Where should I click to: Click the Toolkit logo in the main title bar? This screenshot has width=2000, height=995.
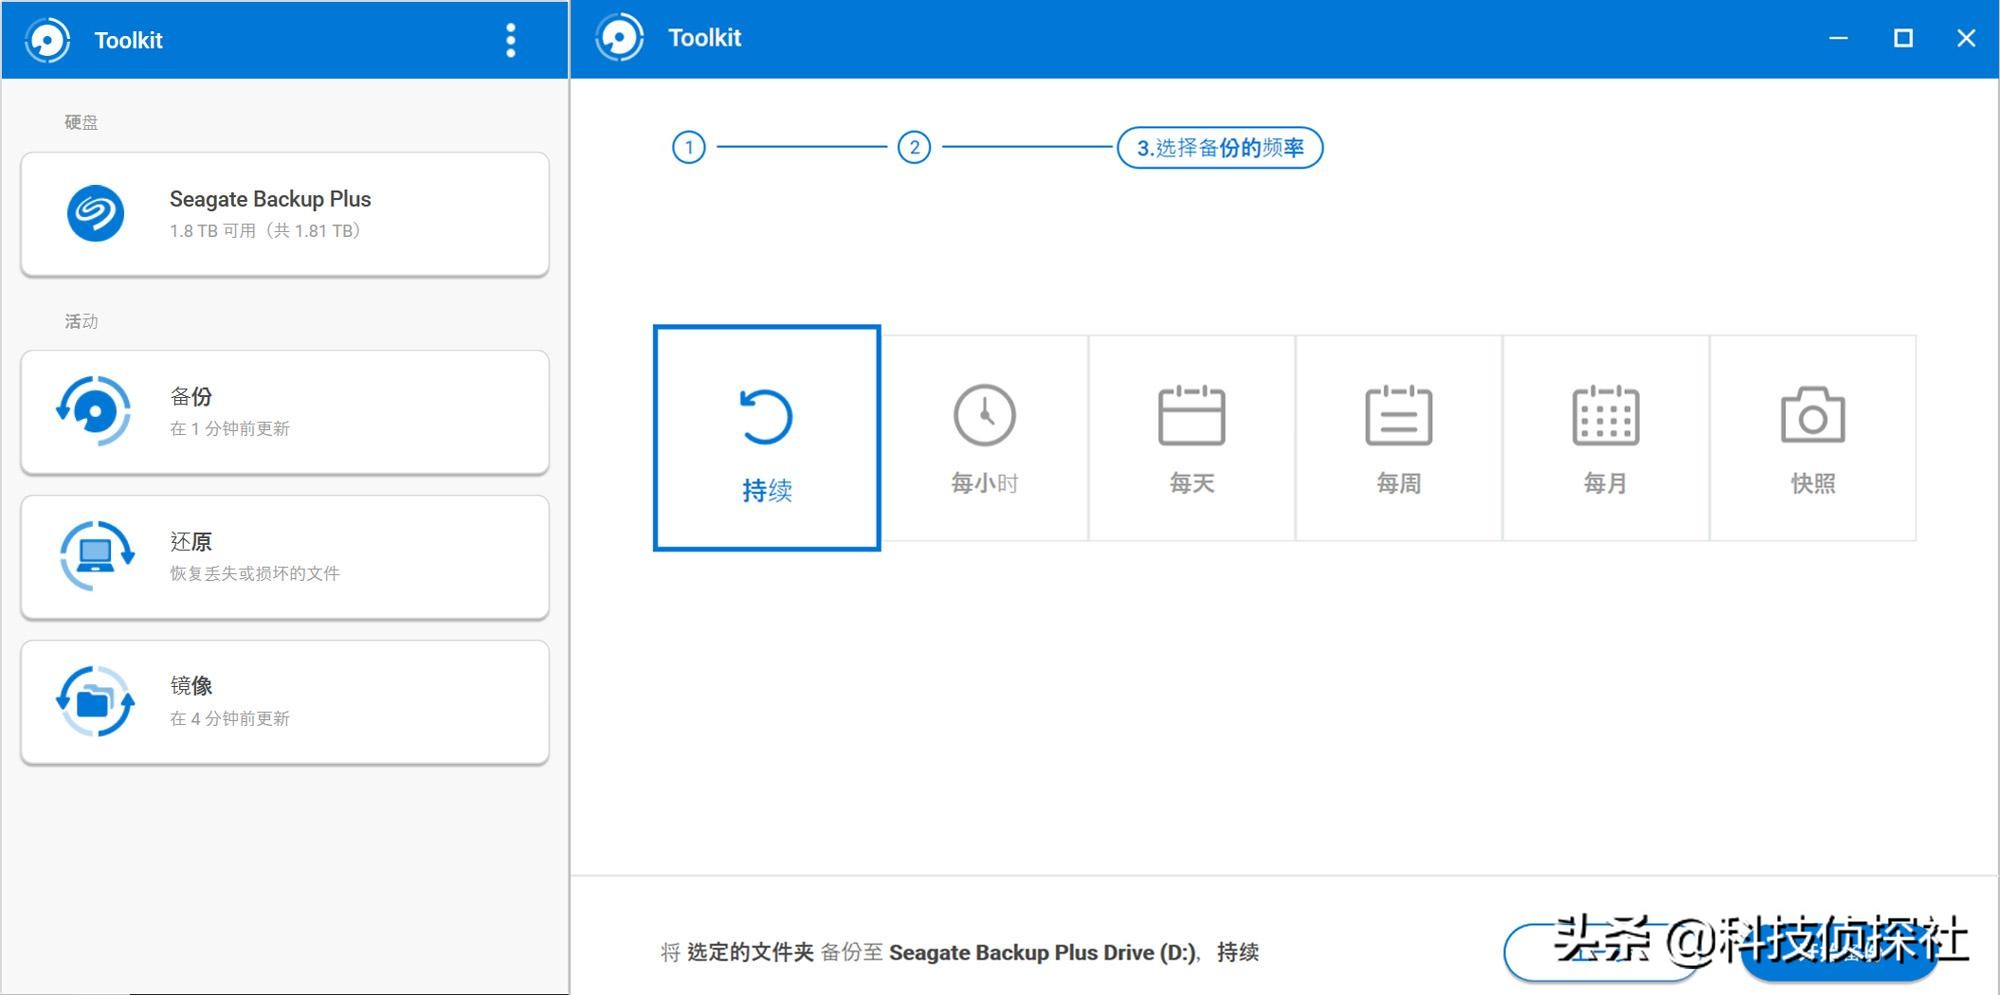coord(621,37)
